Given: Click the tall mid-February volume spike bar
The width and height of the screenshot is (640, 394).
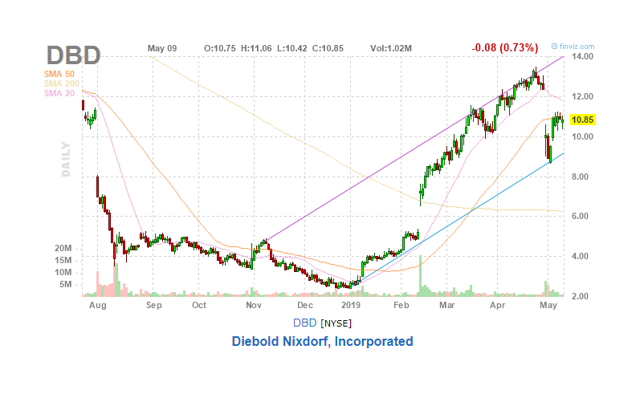Looking at the screenshot, I should click(420, 276).
